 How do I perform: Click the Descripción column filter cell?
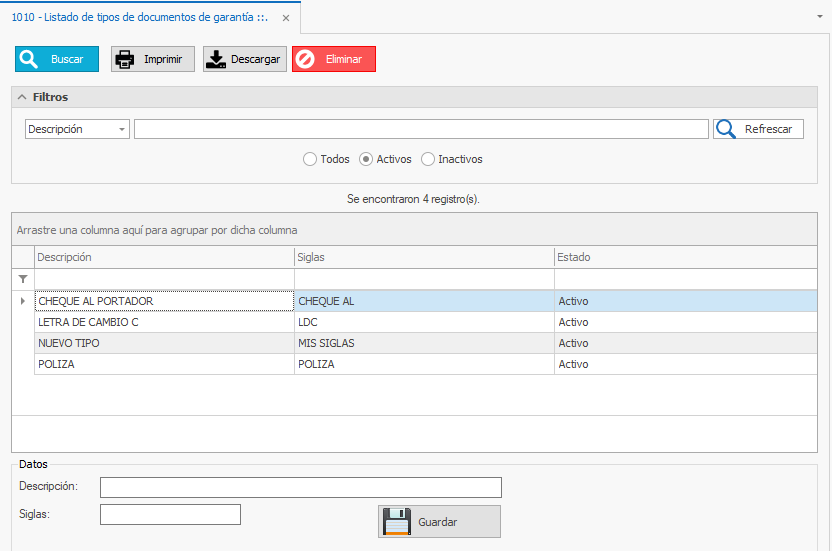pos(164,279)
